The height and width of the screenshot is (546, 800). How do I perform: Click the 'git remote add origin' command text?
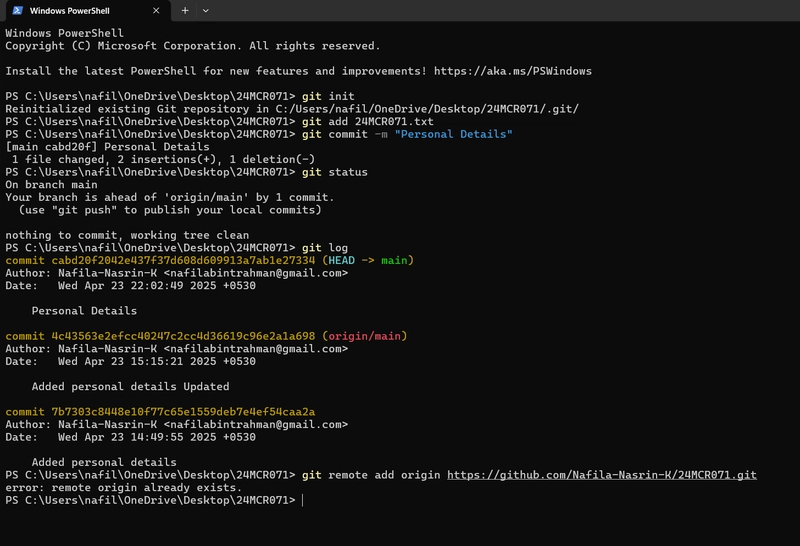(x=371, y=475)
